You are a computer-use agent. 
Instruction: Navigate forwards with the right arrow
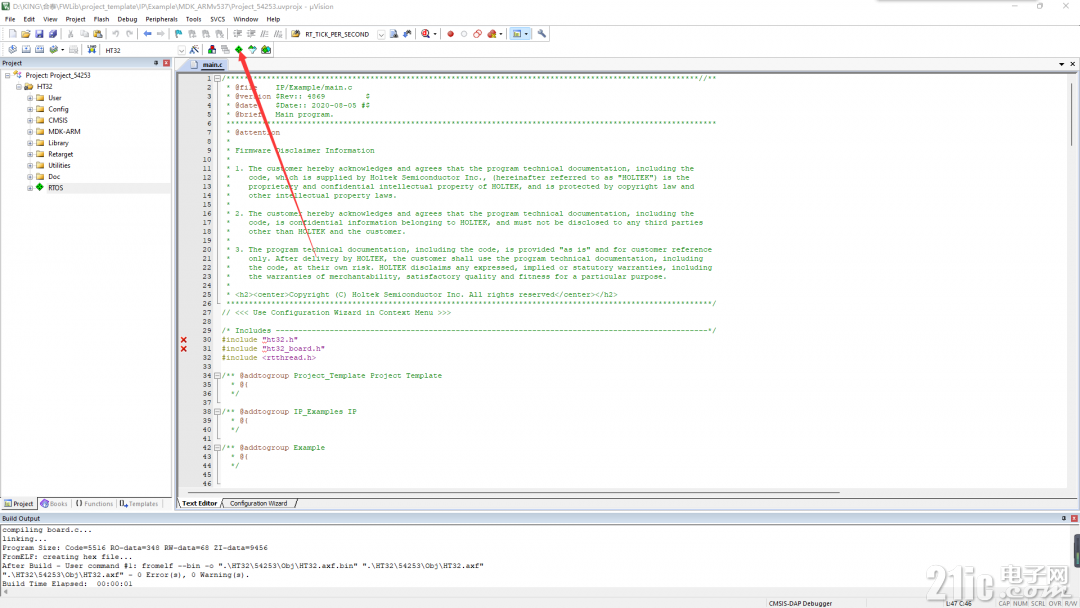160,34
